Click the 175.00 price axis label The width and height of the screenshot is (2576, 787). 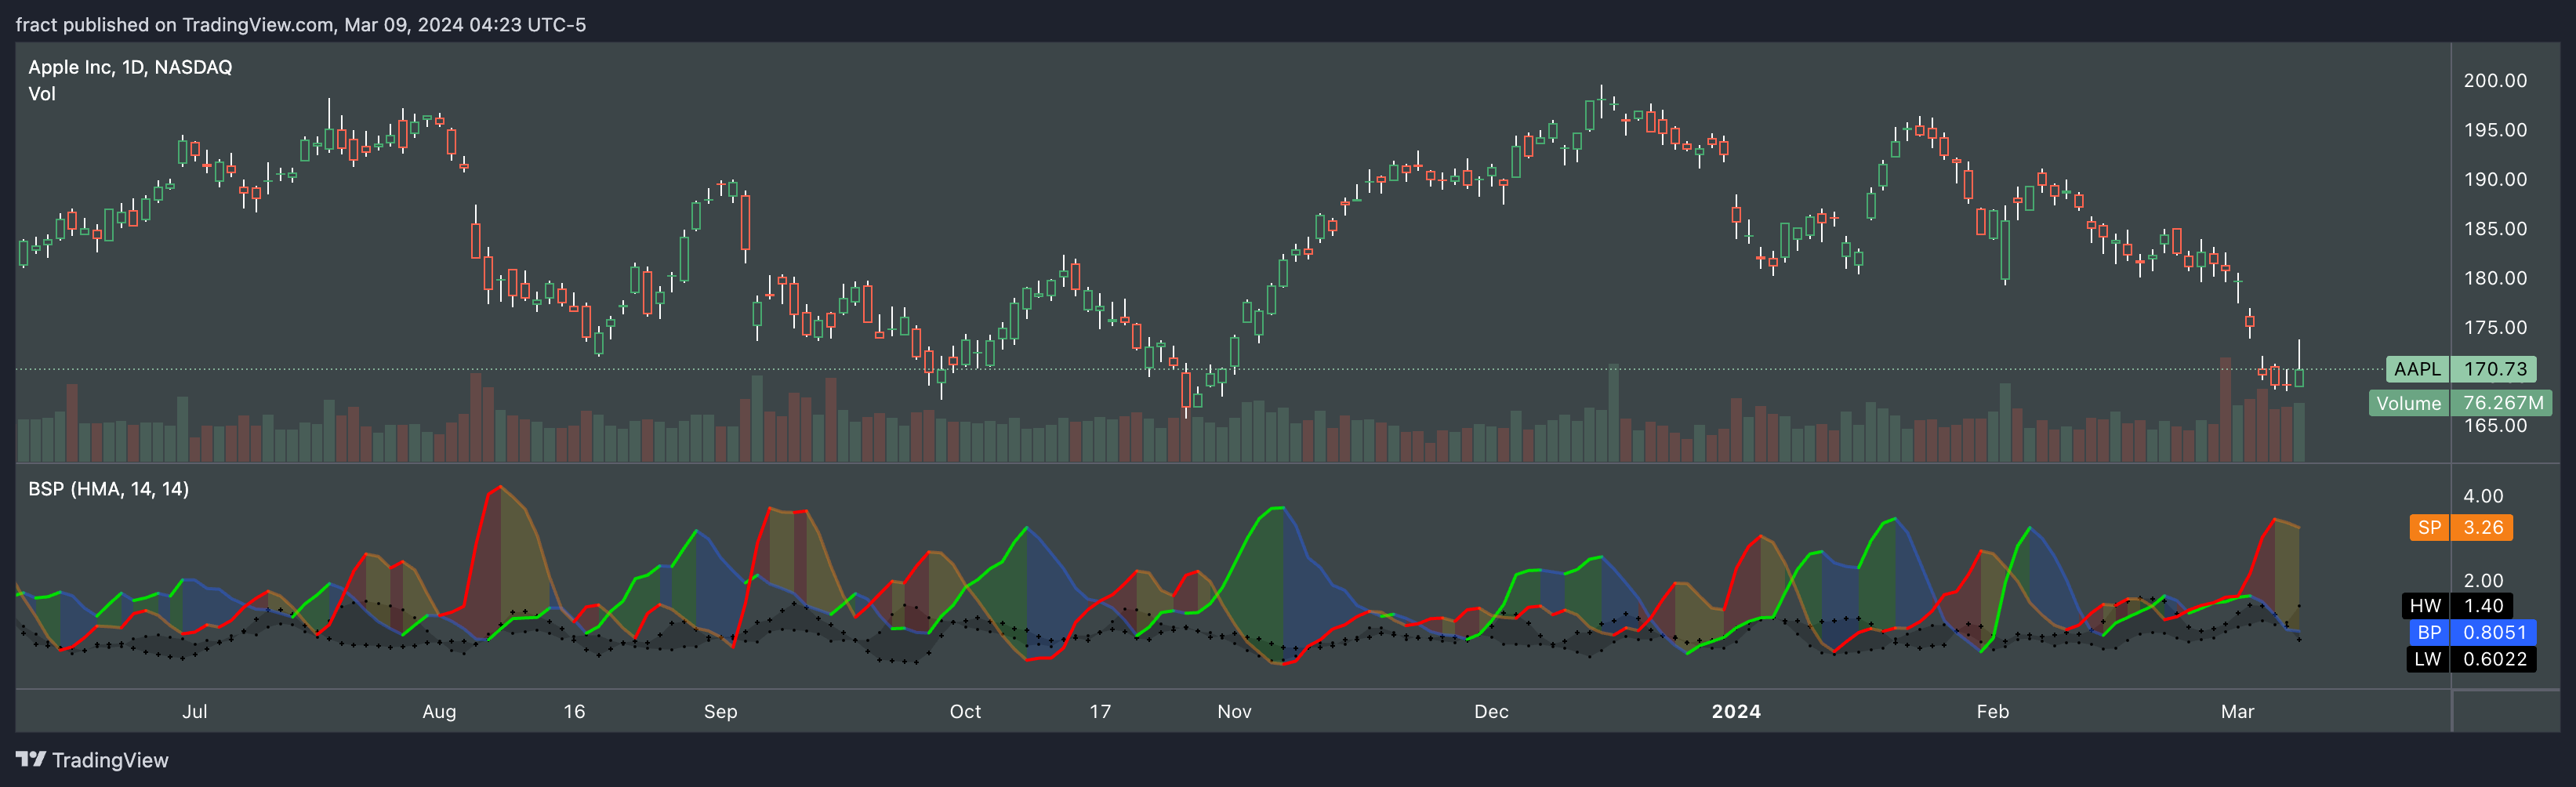pyautogui.click(x=2494, y=328)
